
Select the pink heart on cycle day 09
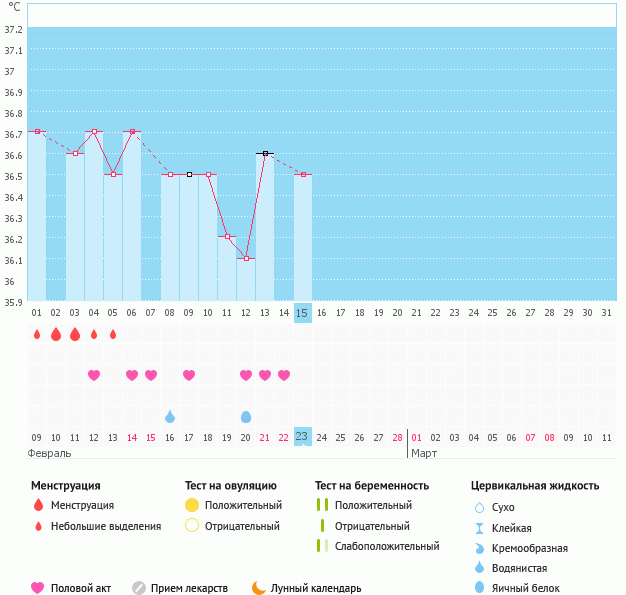(189, 375)
